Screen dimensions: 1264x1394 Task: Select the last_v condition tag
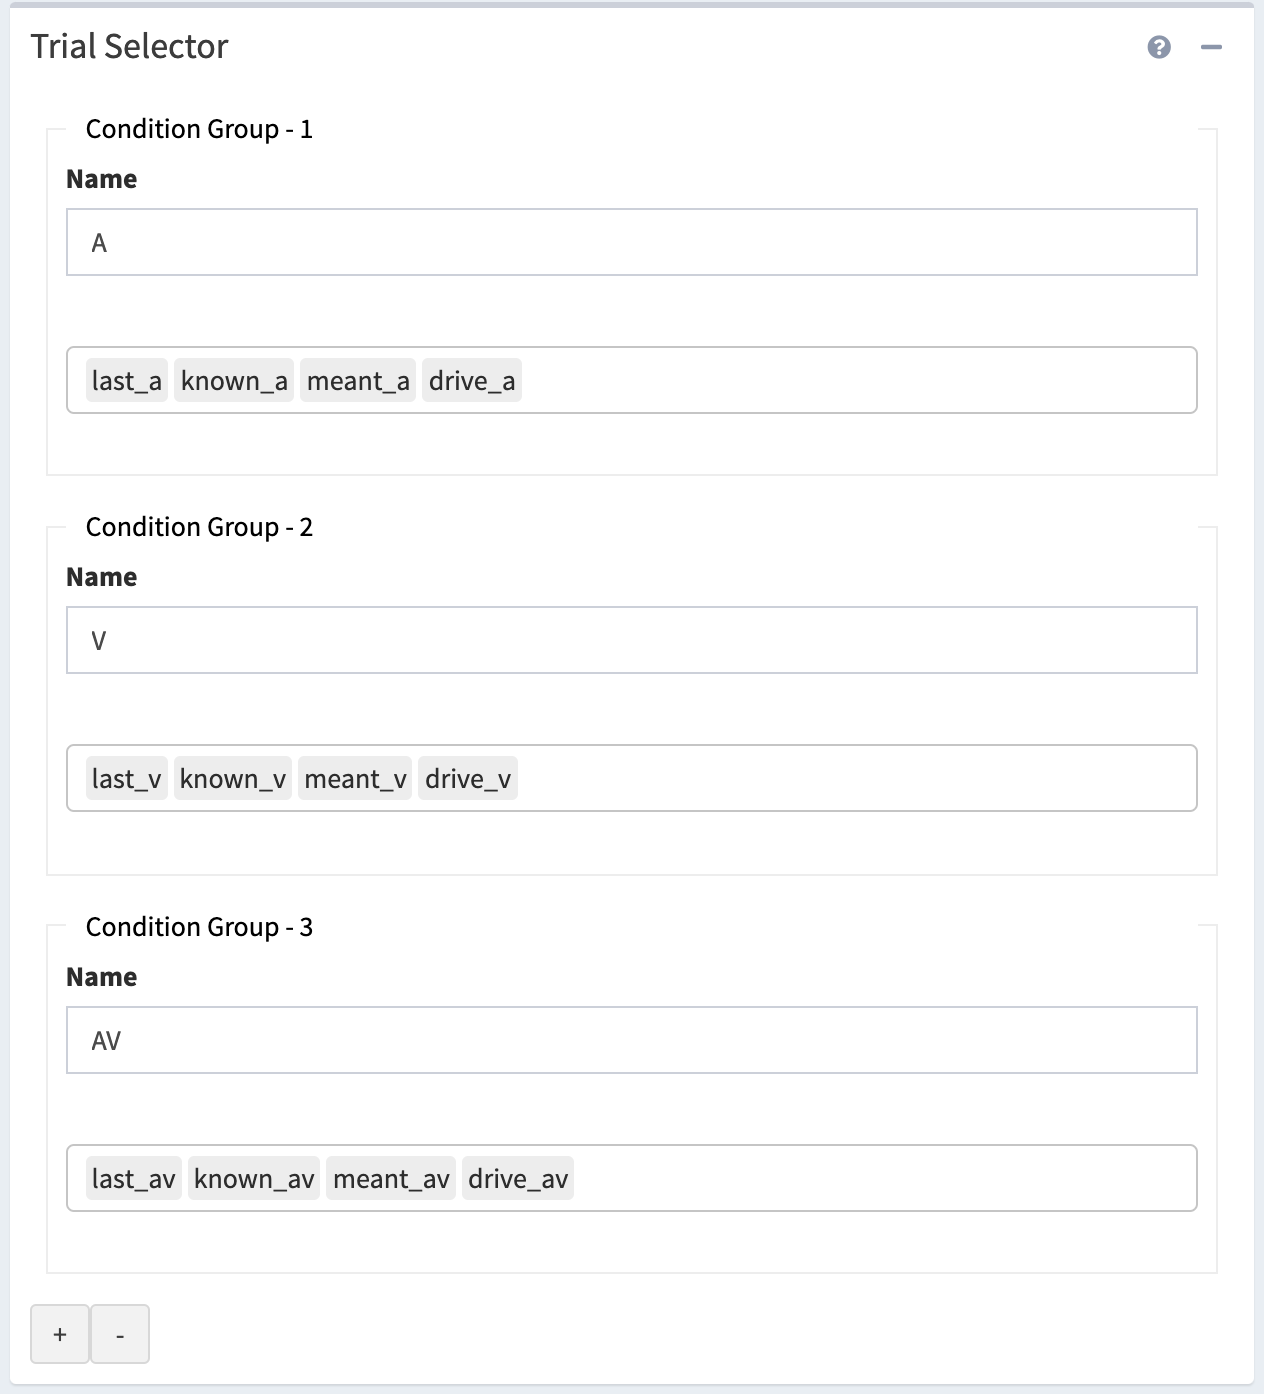click(x=126, y=779)
